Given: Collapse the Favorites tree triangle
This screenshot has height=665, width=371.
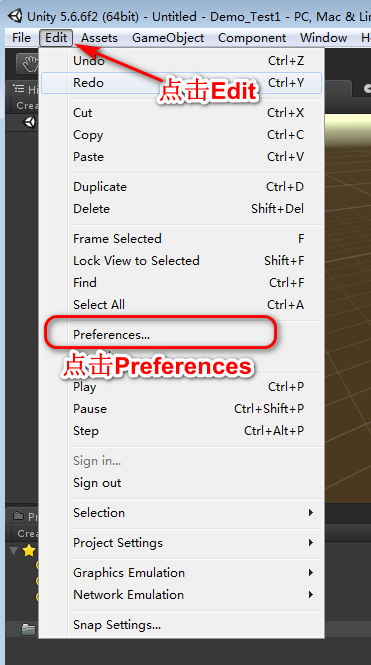Looking at the screenshot, I should [x=14, y=550].
